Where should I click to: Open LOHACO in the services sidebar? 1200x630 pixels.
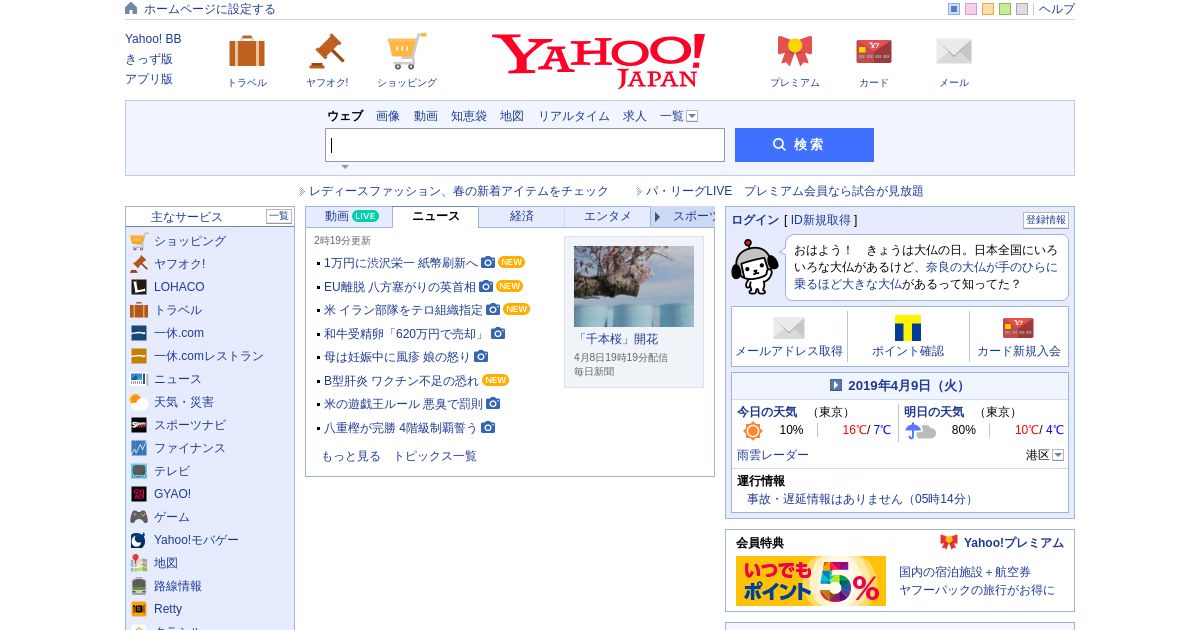179,287
